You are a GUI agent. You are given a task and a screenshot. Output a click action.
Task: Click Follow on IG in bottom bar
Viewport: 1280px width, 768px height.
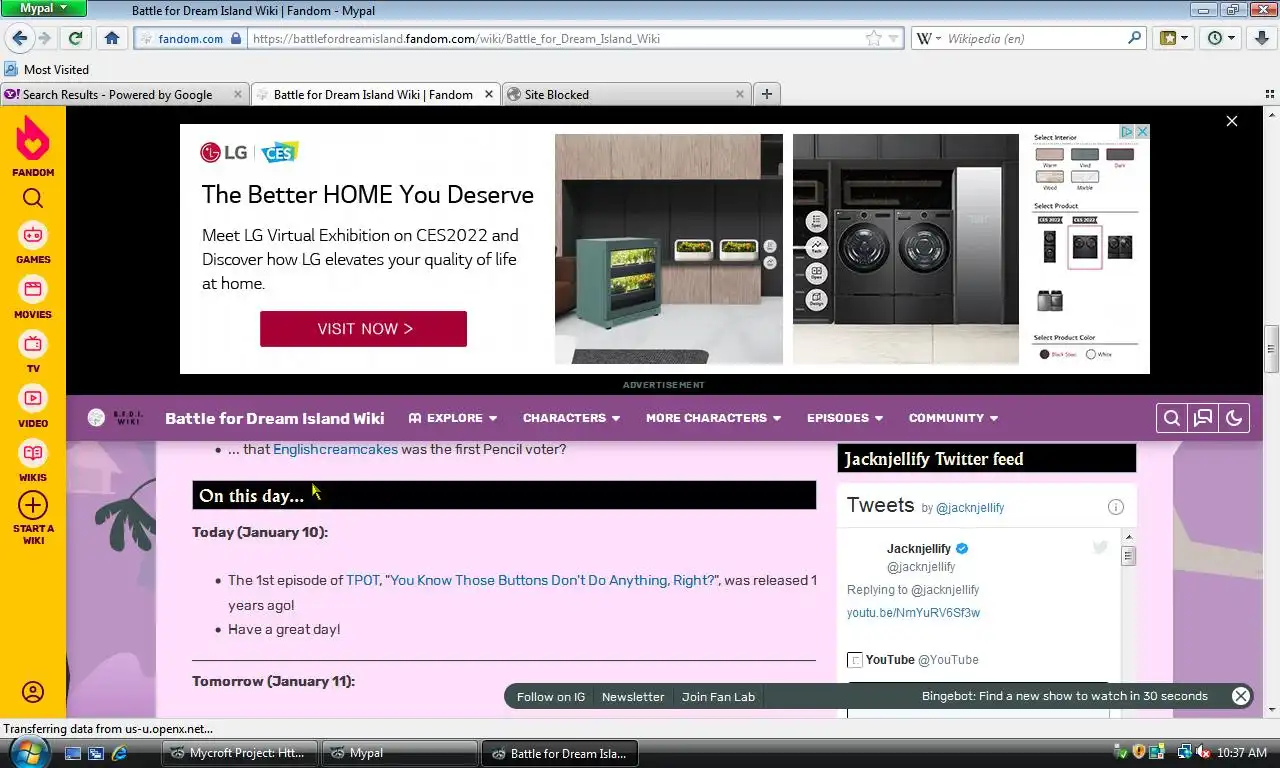tap(551, 697)
